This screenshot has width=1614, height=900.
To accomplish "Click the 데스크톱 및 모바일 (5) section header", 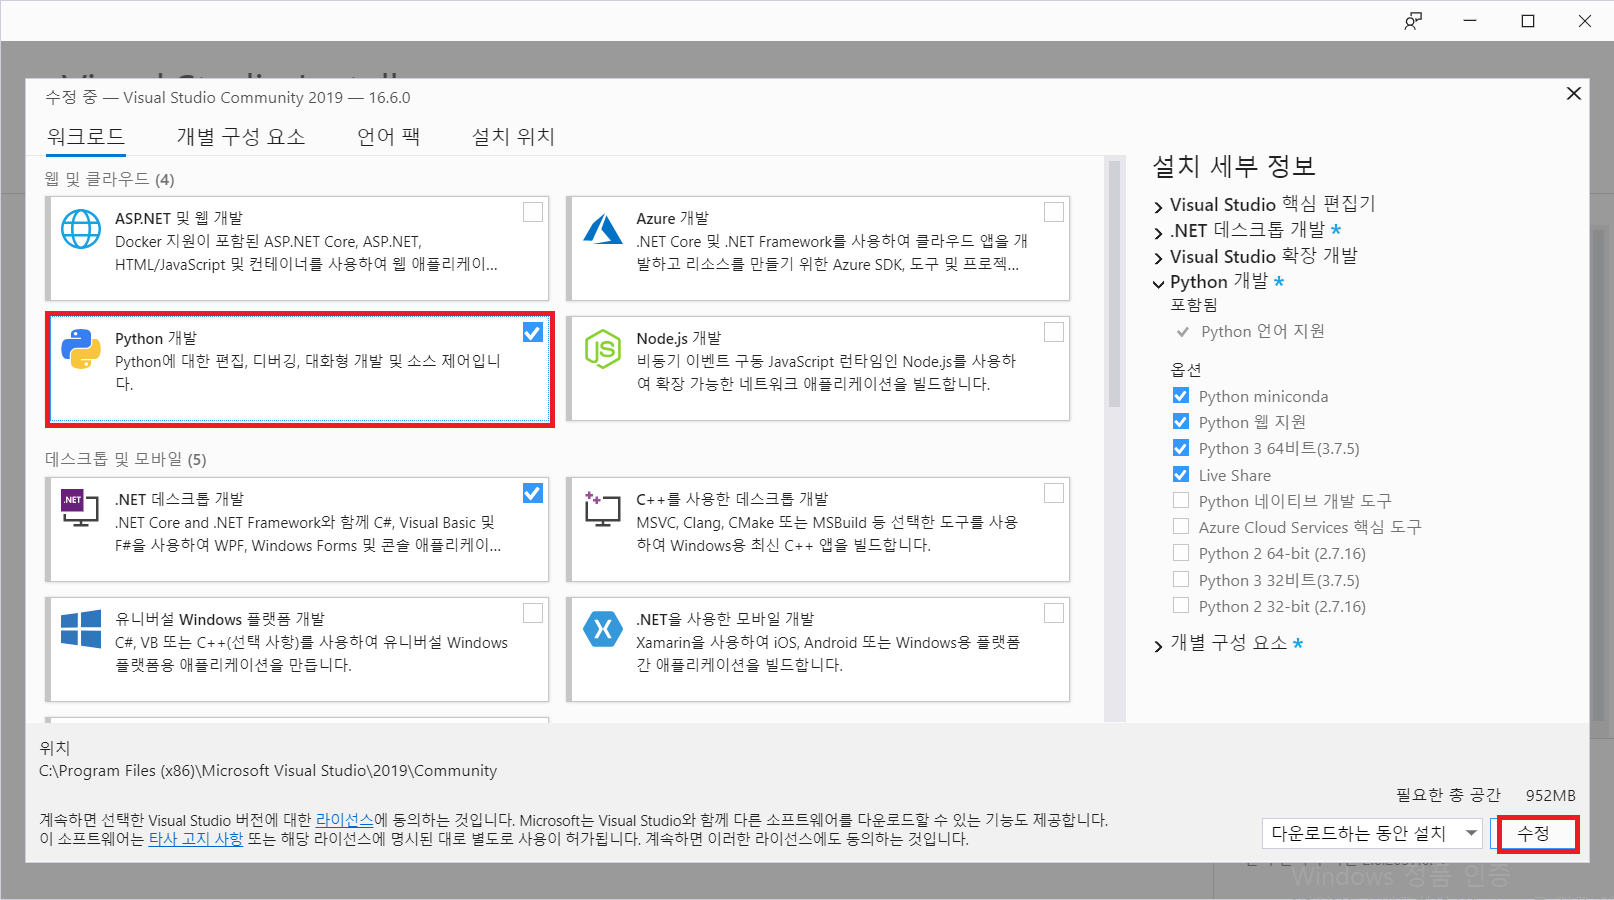I will tap(126, 459).
